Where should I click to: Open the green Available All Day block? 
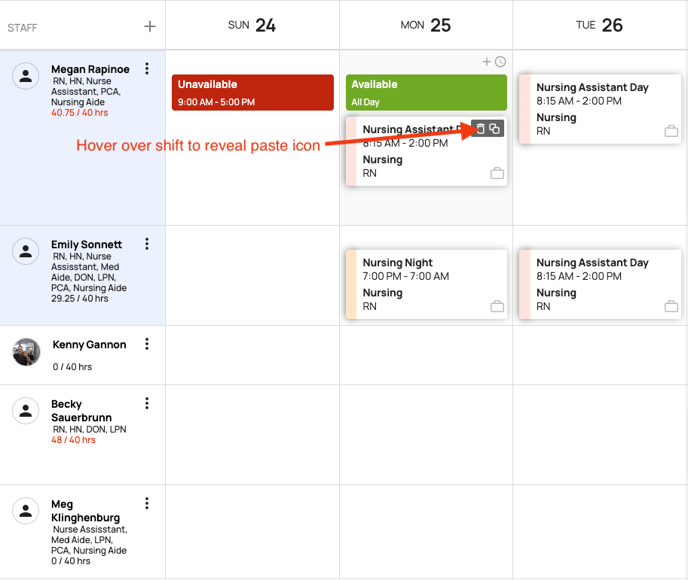coord(426,92)
